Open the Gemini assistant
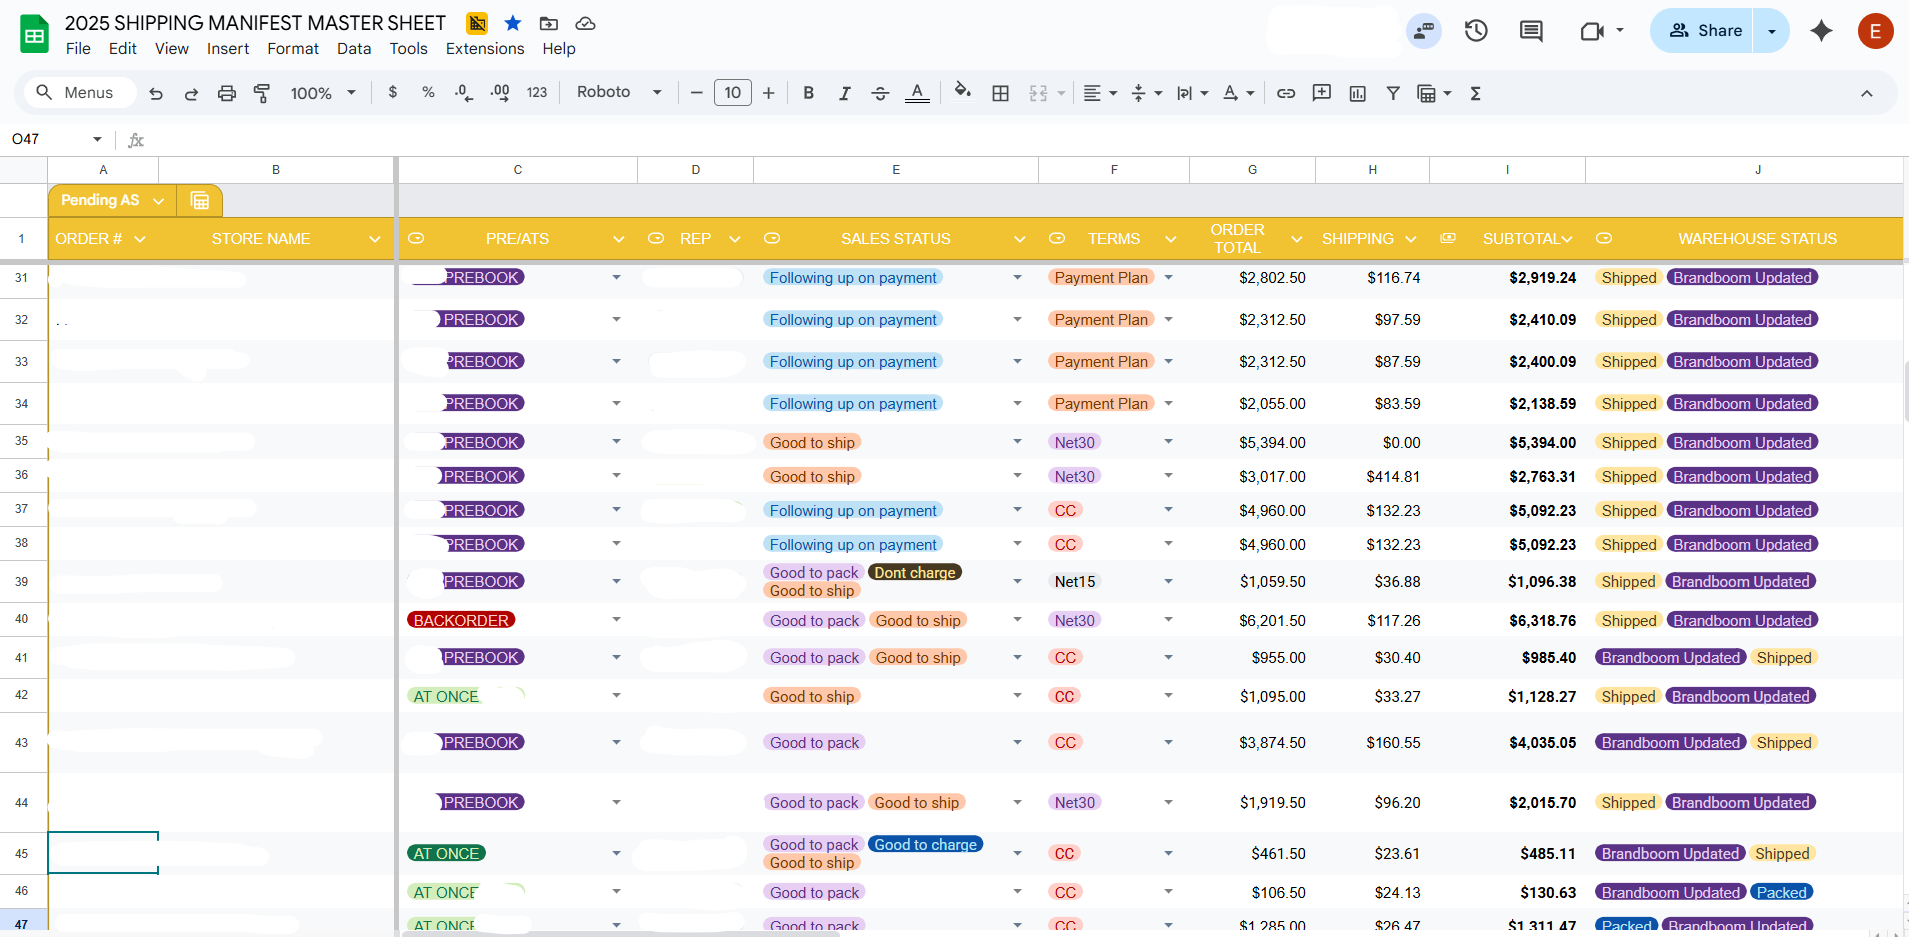1909x937 pixels. point(1821,31)
